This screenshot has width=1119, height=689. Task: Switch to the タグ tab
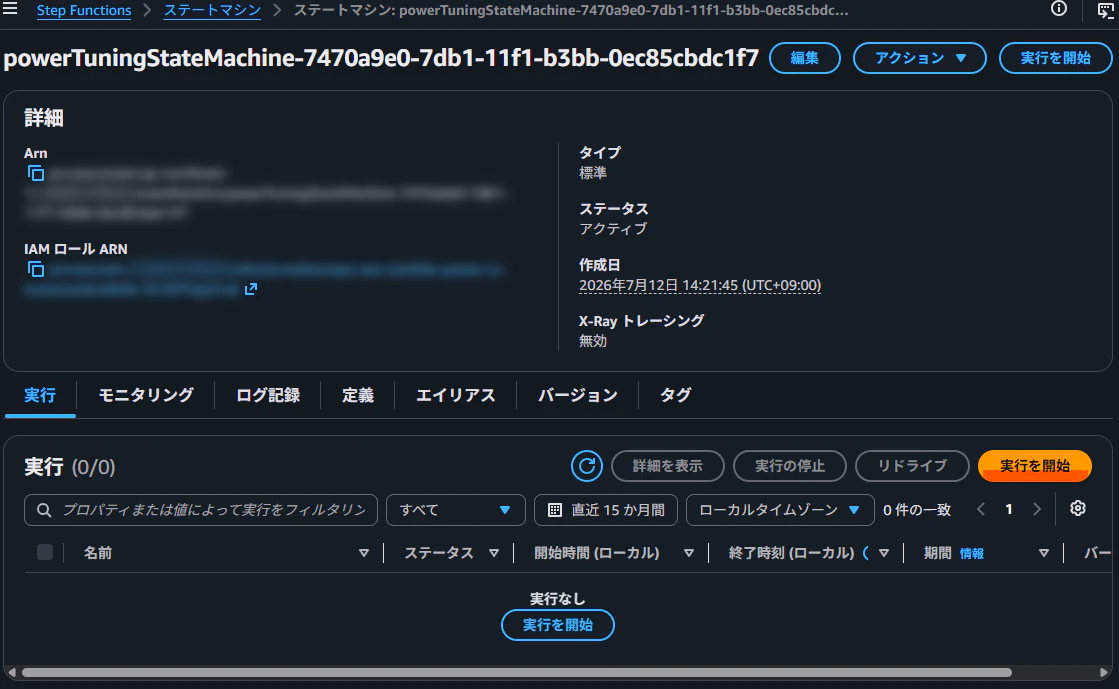point(675,395)
